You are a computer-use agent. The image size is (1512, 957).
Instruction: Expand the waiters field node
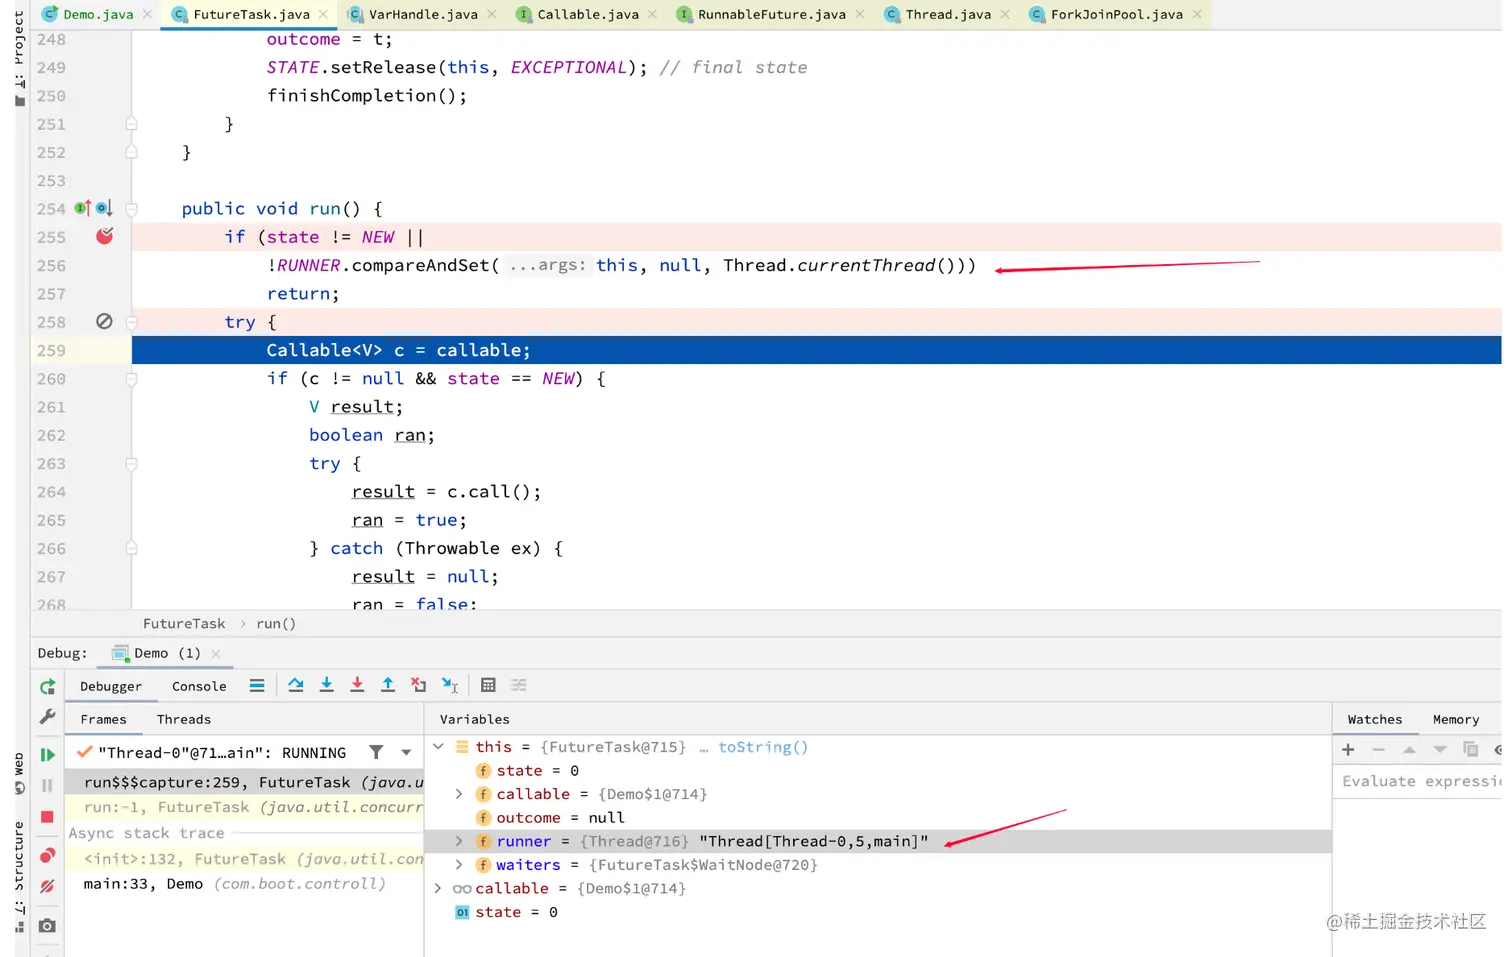(x=459, y=865)
